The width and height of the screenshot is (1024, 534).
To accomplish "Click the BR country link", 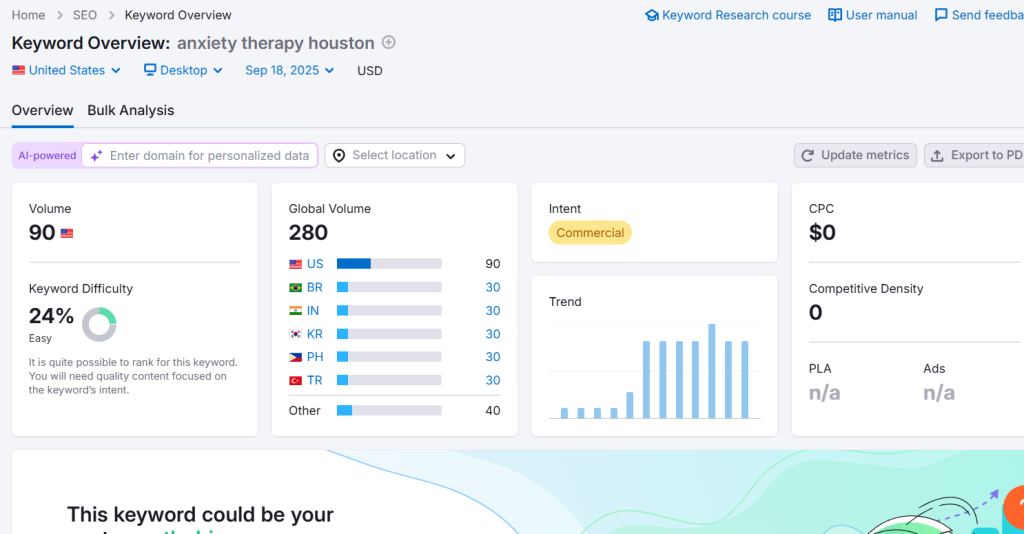I will (x=315, y=287).
